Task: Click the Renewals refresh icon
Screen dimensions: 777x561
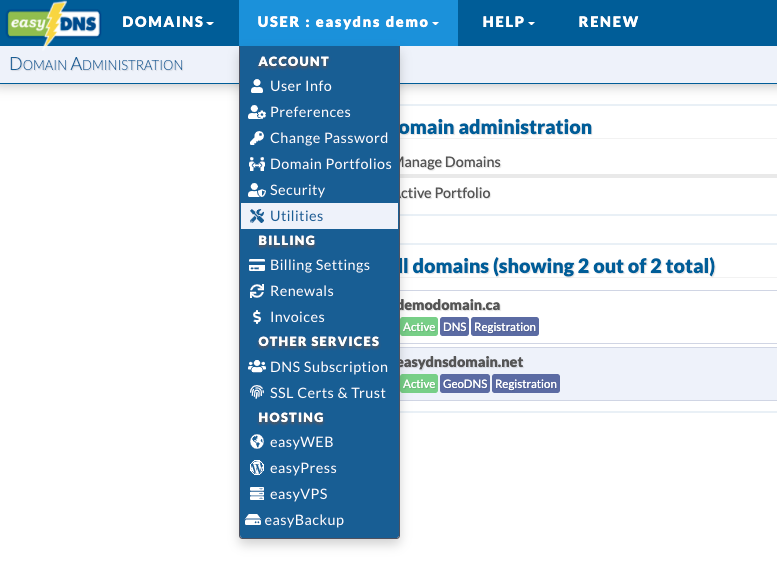Action: coord(257,291)
